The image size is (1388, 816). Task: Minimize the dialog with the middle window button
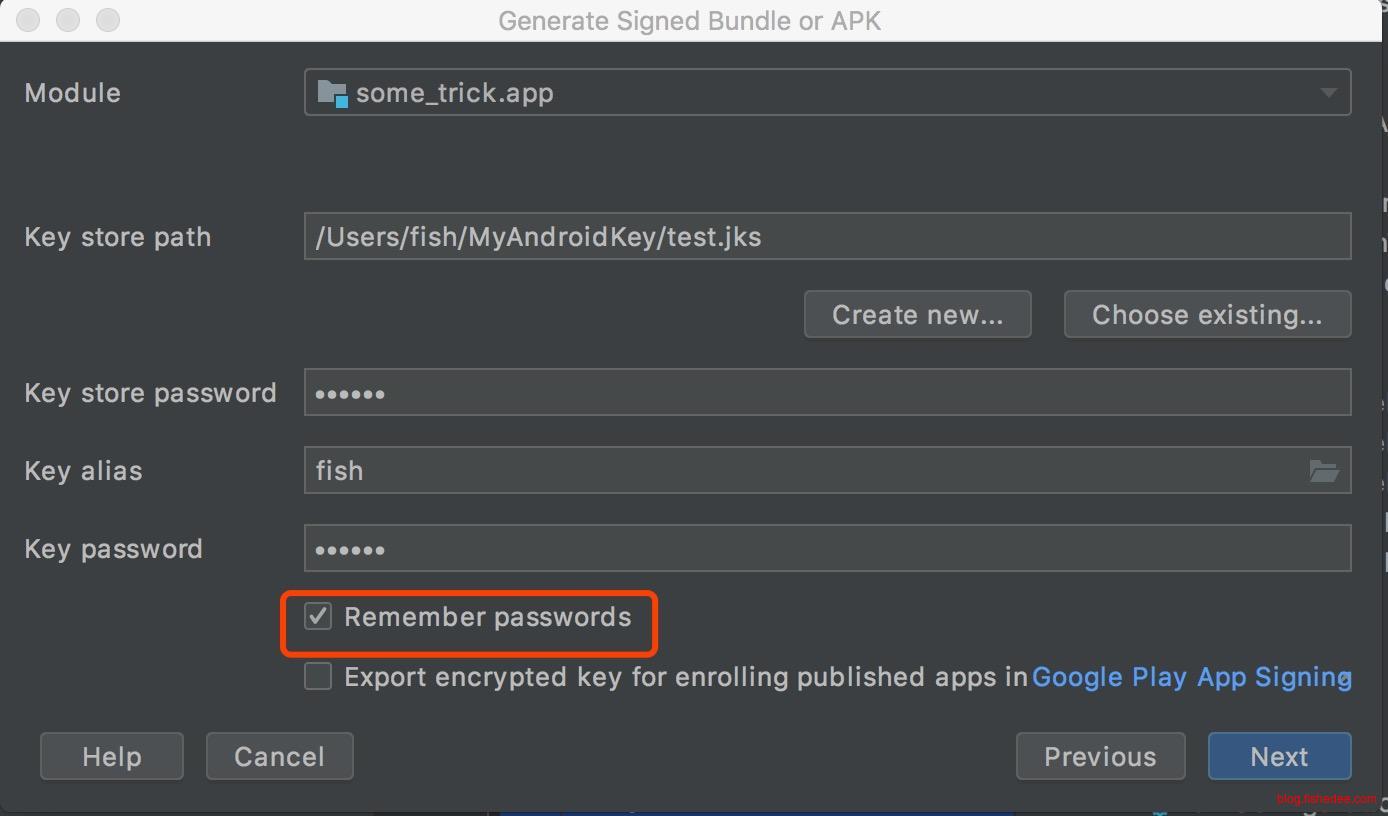pyautogui.click(x=68, y=20)
